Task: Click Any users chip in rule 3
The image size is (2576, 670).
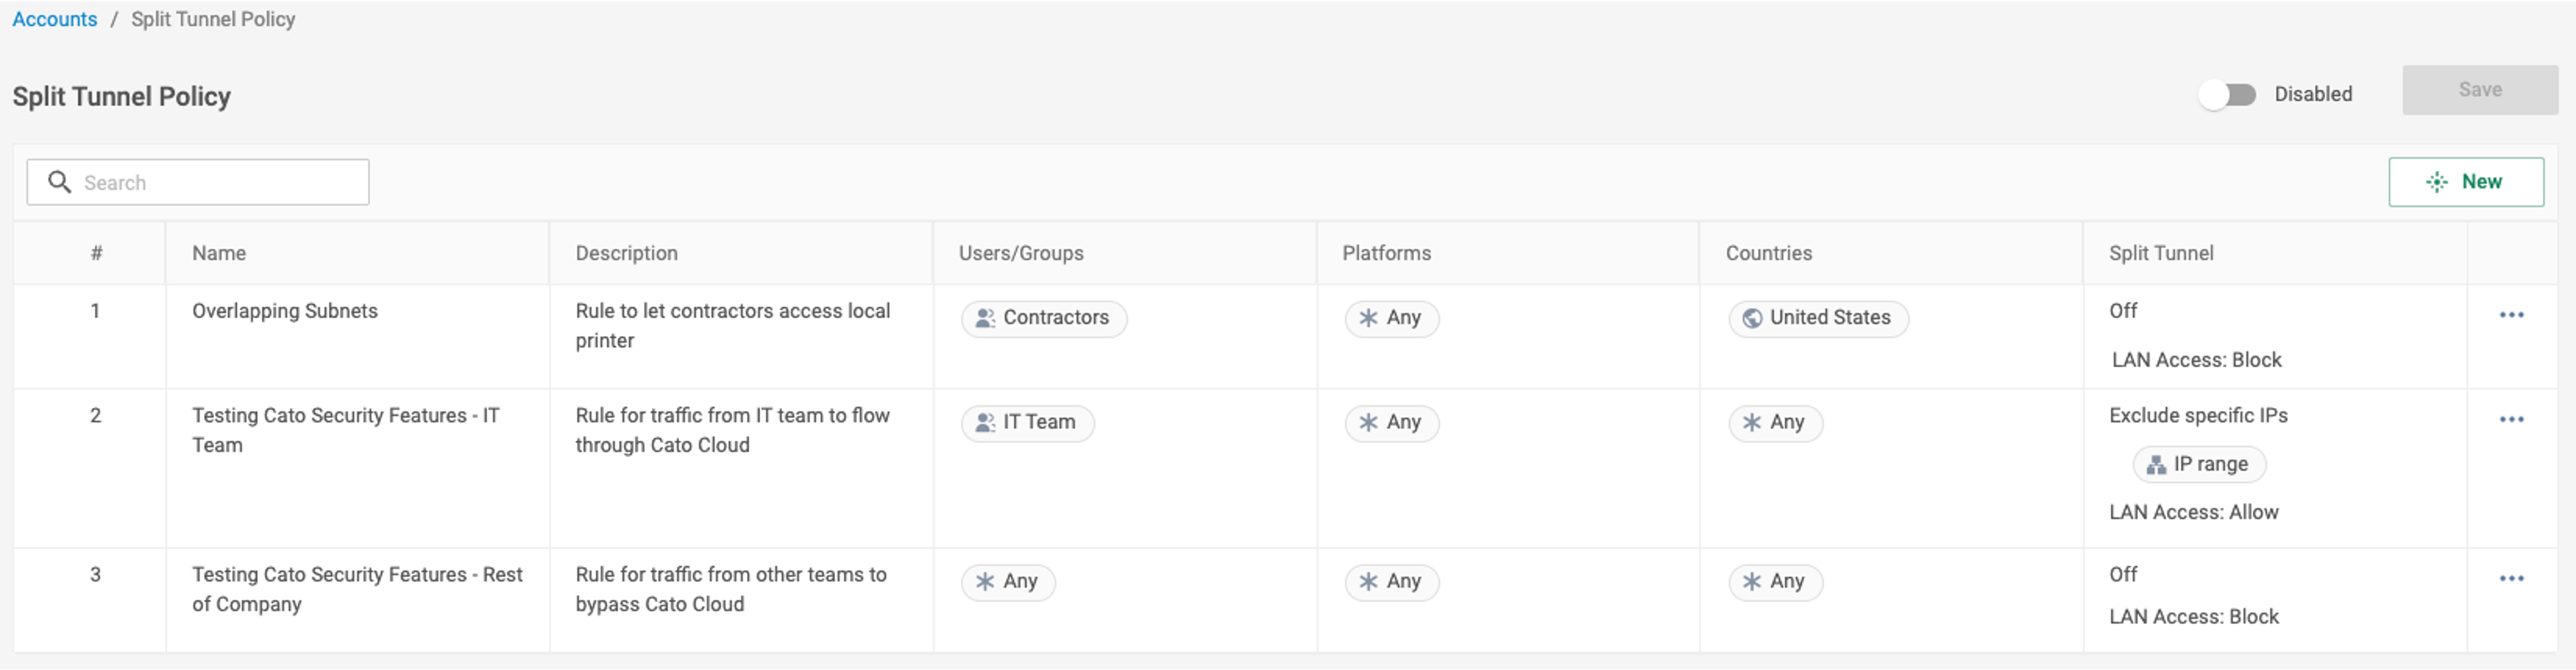Action: (1007, 582)
